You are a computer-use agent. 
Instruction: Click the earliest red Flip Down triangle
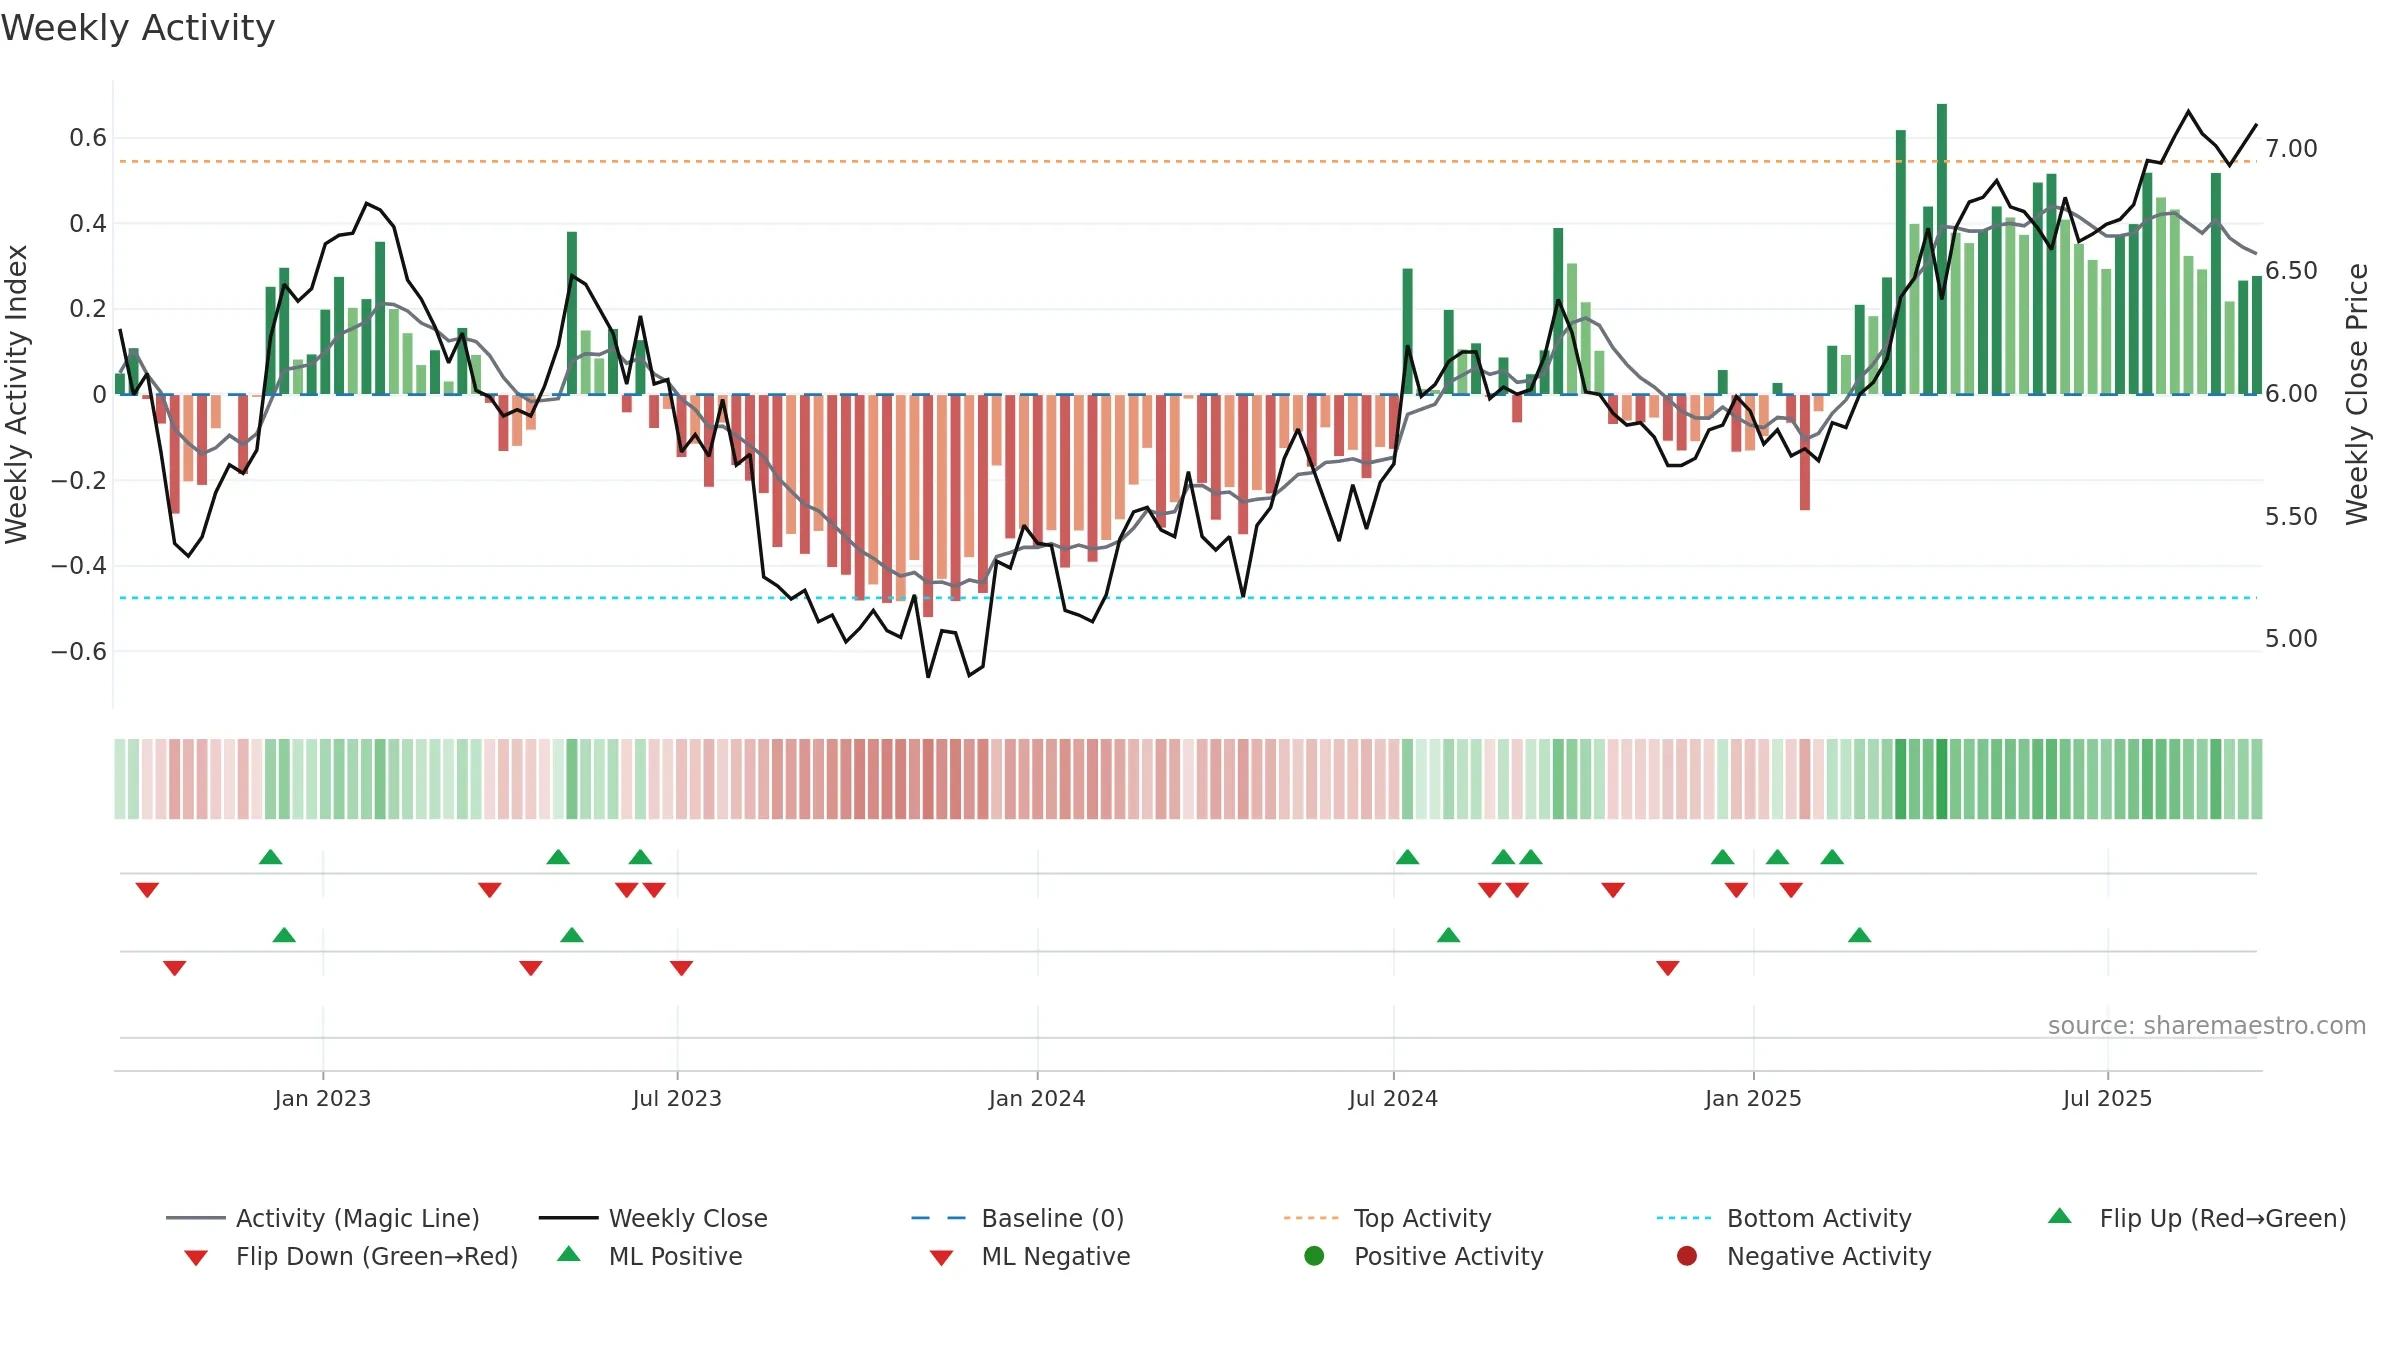click(147, 890)
